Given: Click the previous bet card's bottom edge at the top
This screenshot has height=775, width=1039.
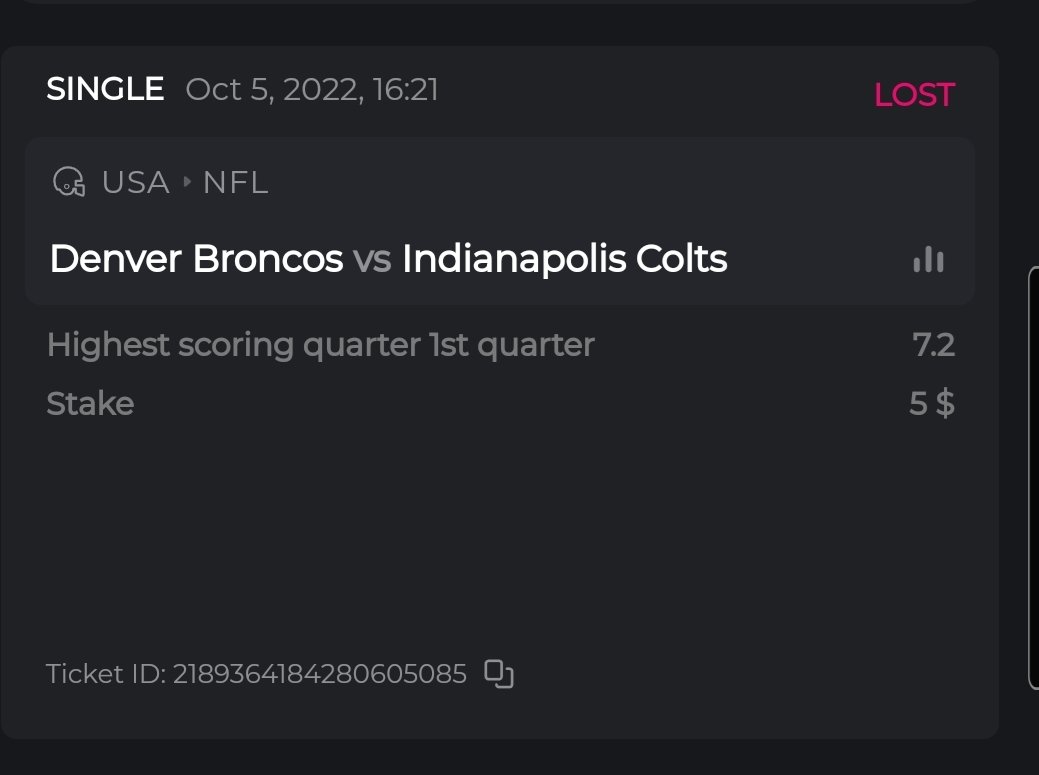Looking at the screenshot, I should point(500,2).
